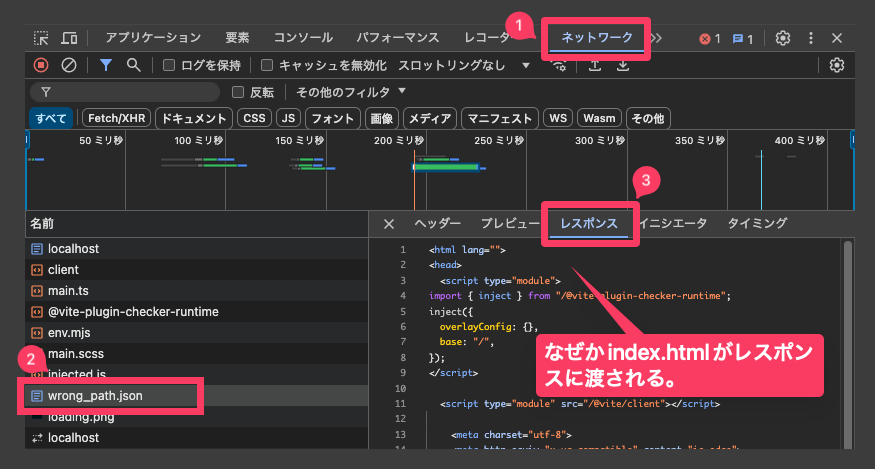Focus the filter text field
The image size is (875, 469).
click(x=125, y=92)
